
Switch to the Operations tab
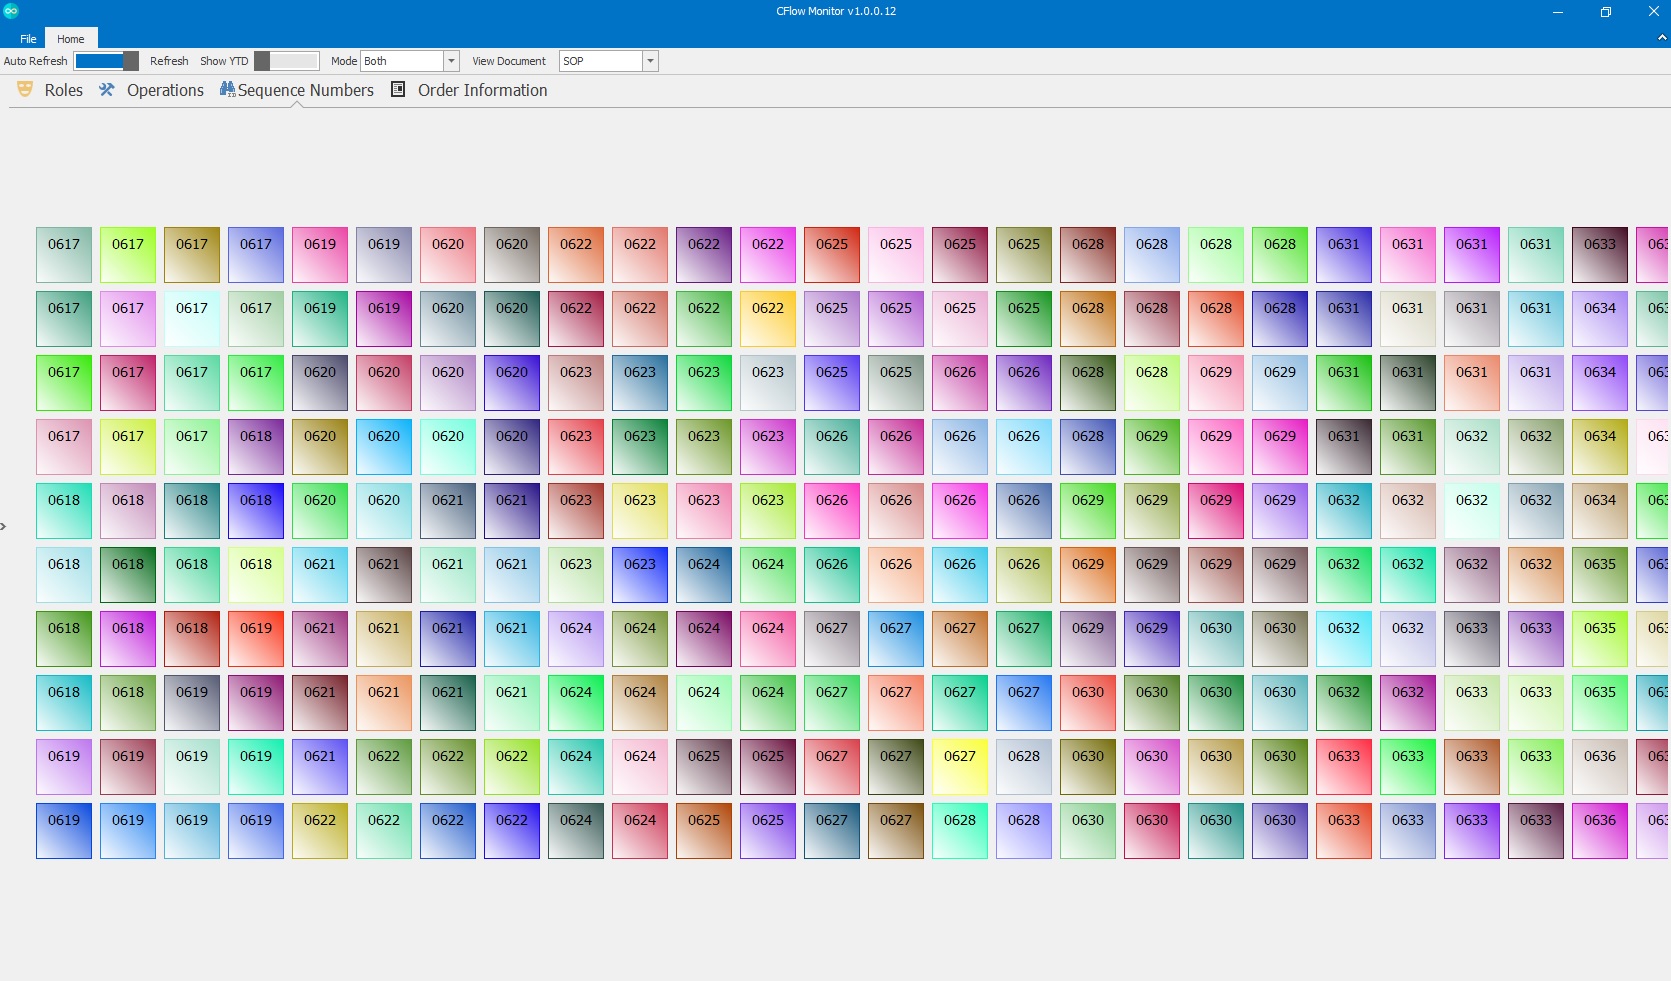(165, 90)
